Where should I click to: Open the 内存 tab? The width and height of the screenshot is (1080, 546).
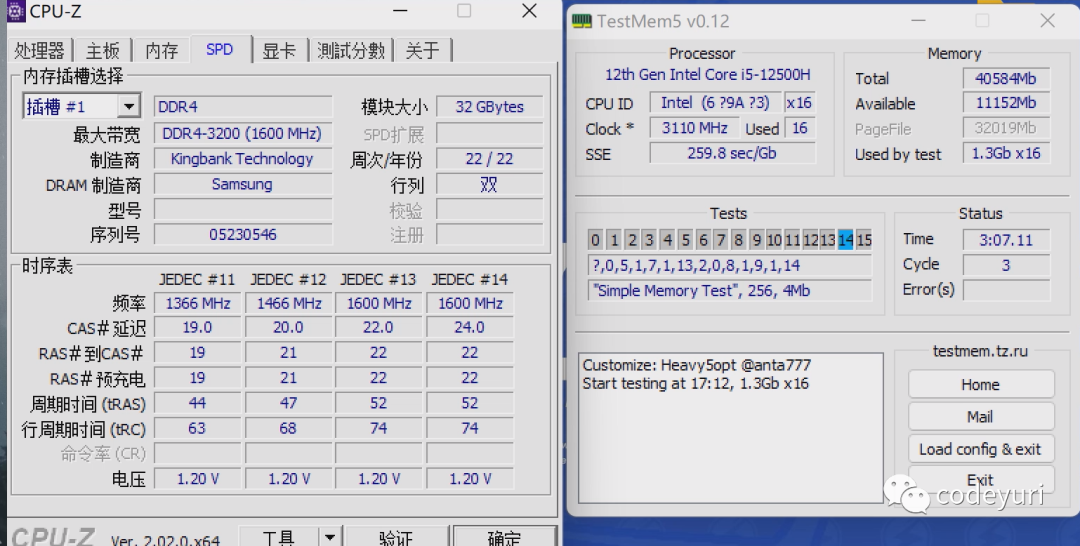(162, 50)
